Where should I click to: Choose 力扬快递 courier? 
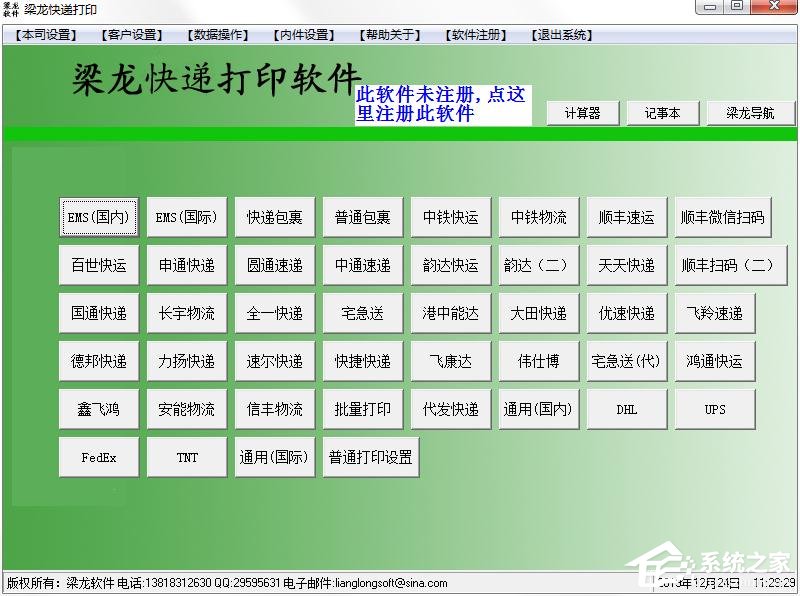click(x=187, y=361)
